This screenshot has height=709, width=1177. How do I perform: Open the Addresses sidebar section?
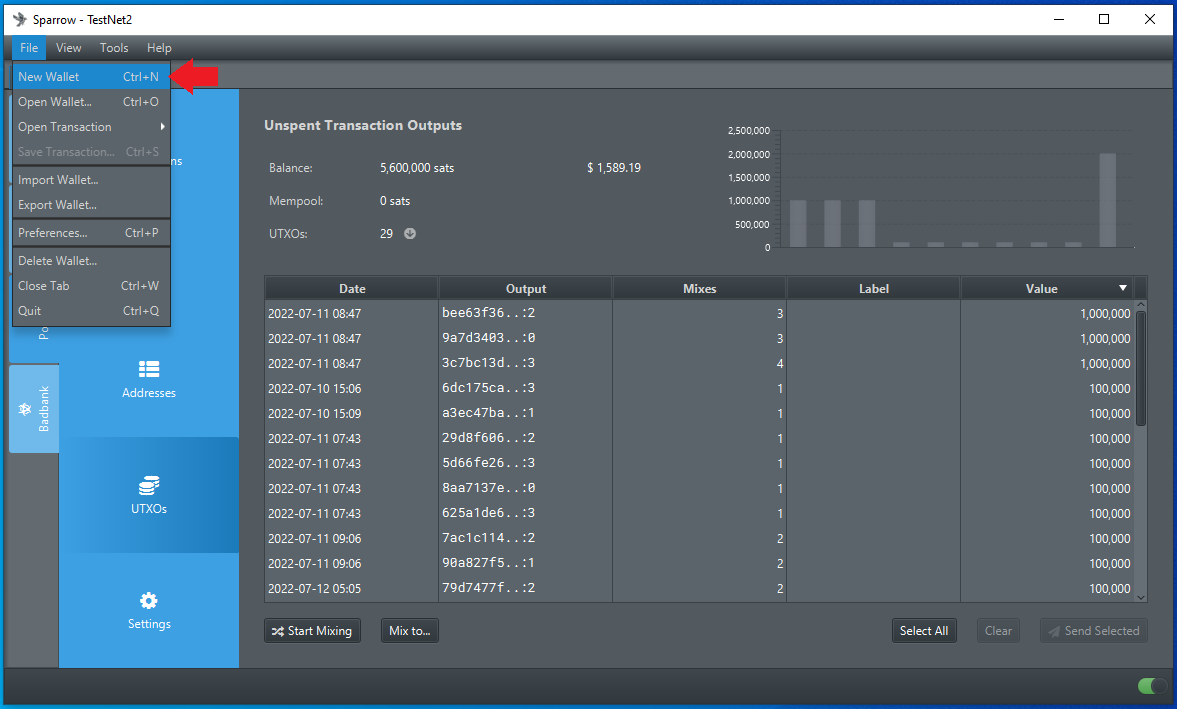149,380
